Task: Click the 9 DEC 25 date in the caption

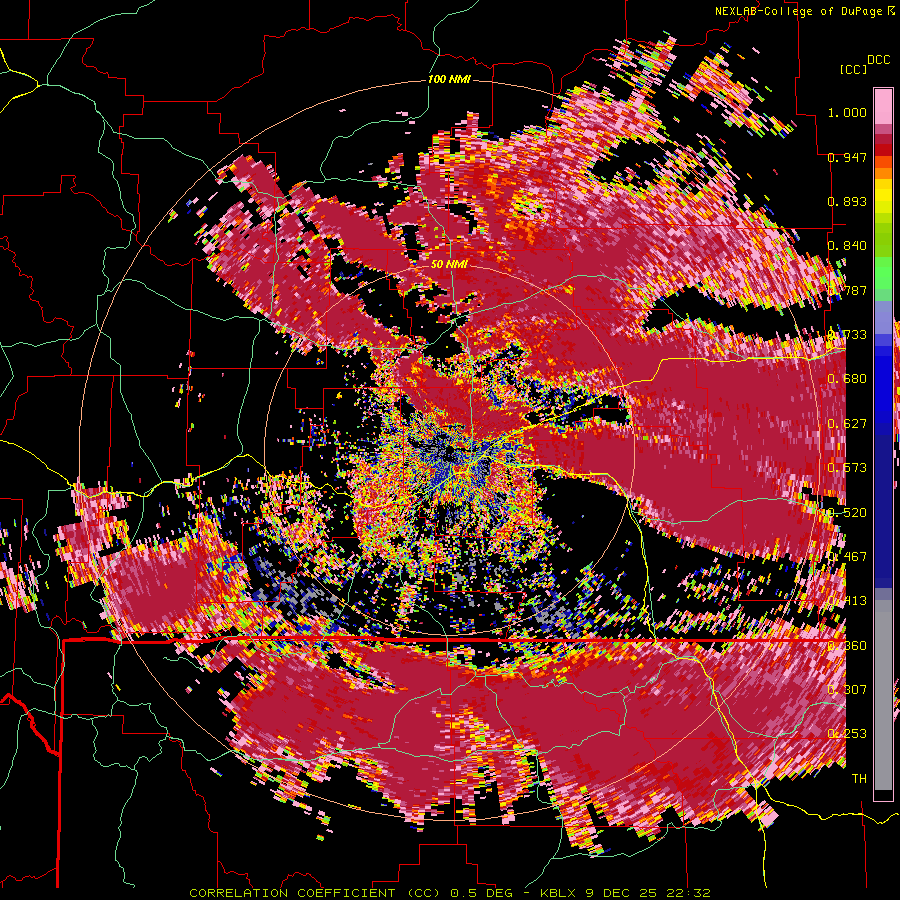Action: [x=623, y=893]
